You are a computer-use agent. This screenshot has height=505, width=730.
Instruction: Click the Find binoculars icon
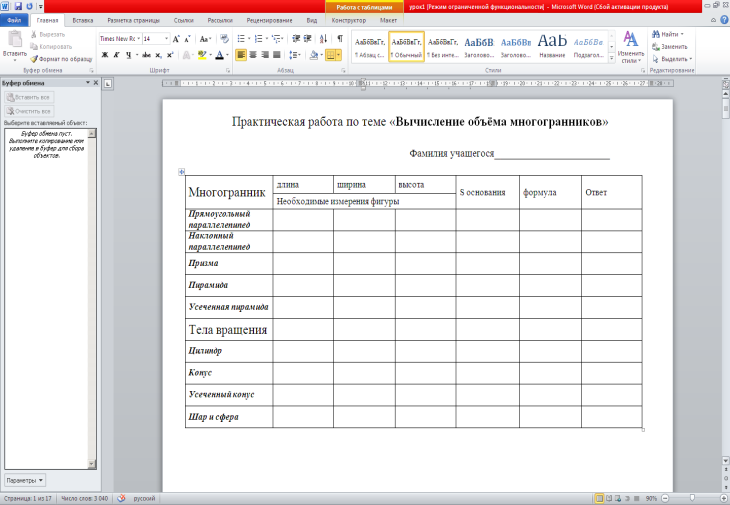click(x=655, y=34)
